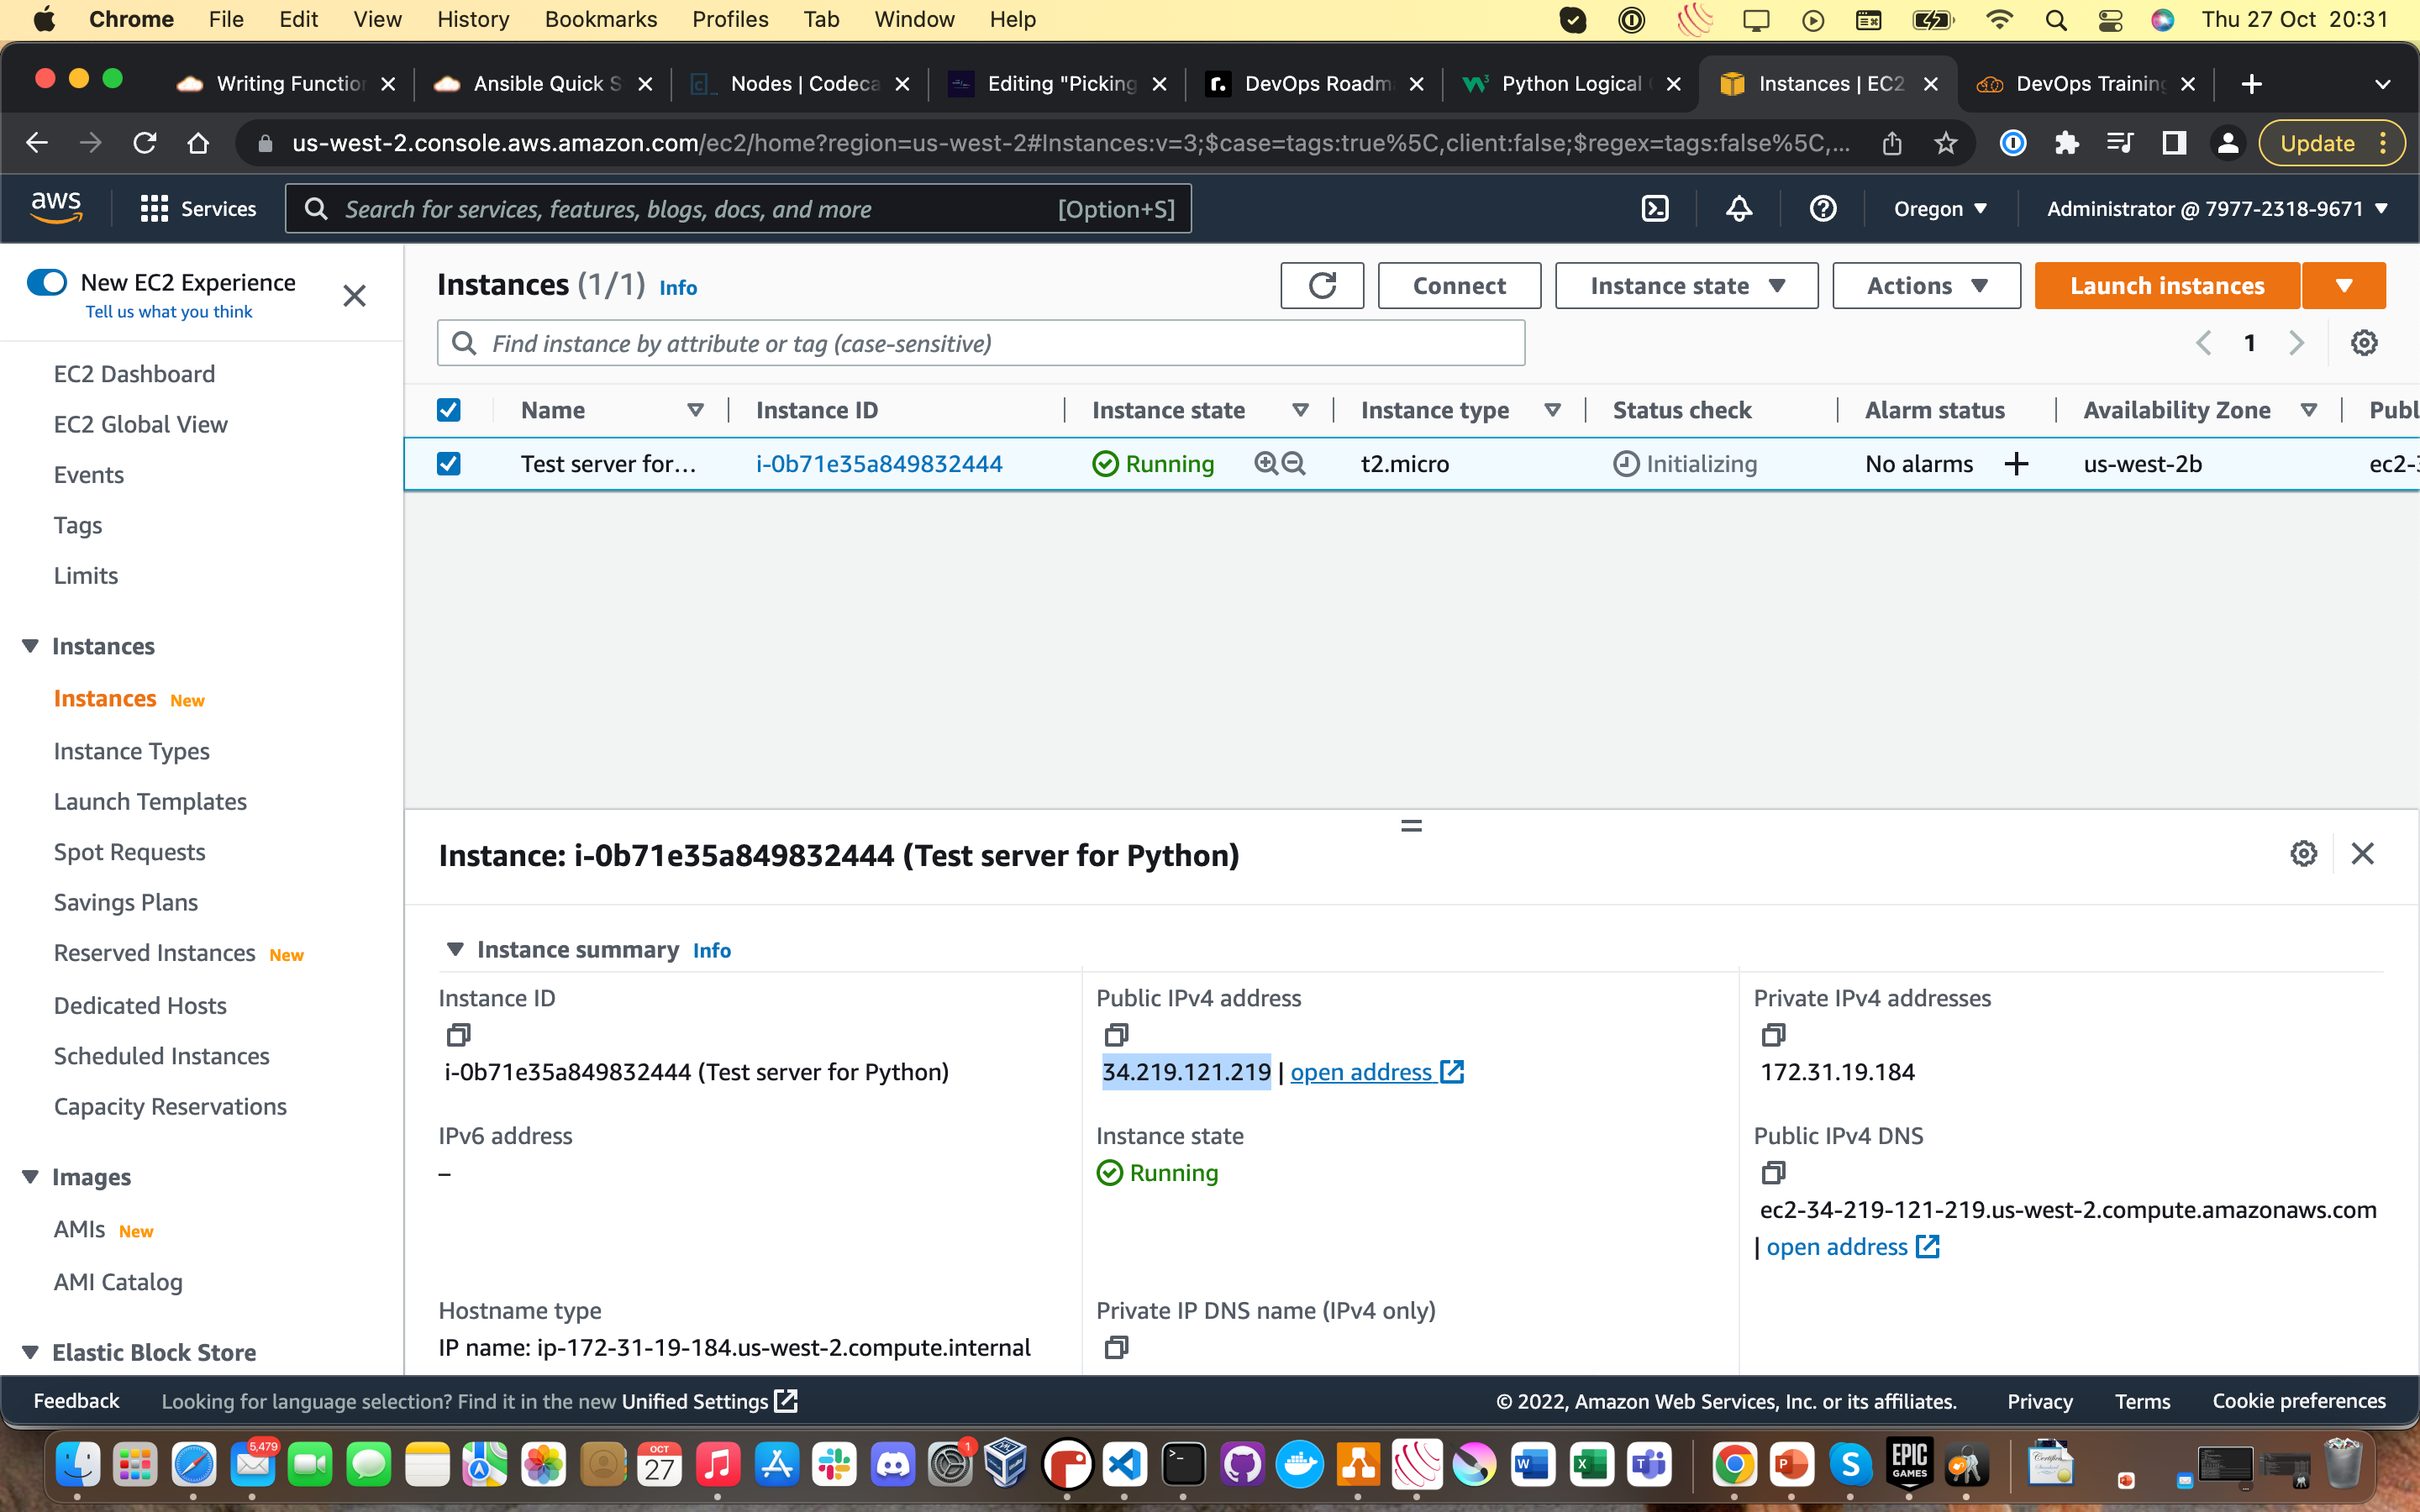Image resolution: width=2420 pixels, height=1512 pixels.
Task: Toggle the New EC2 Experience switch
Action: pyautogui.click(x=47, y=283)
